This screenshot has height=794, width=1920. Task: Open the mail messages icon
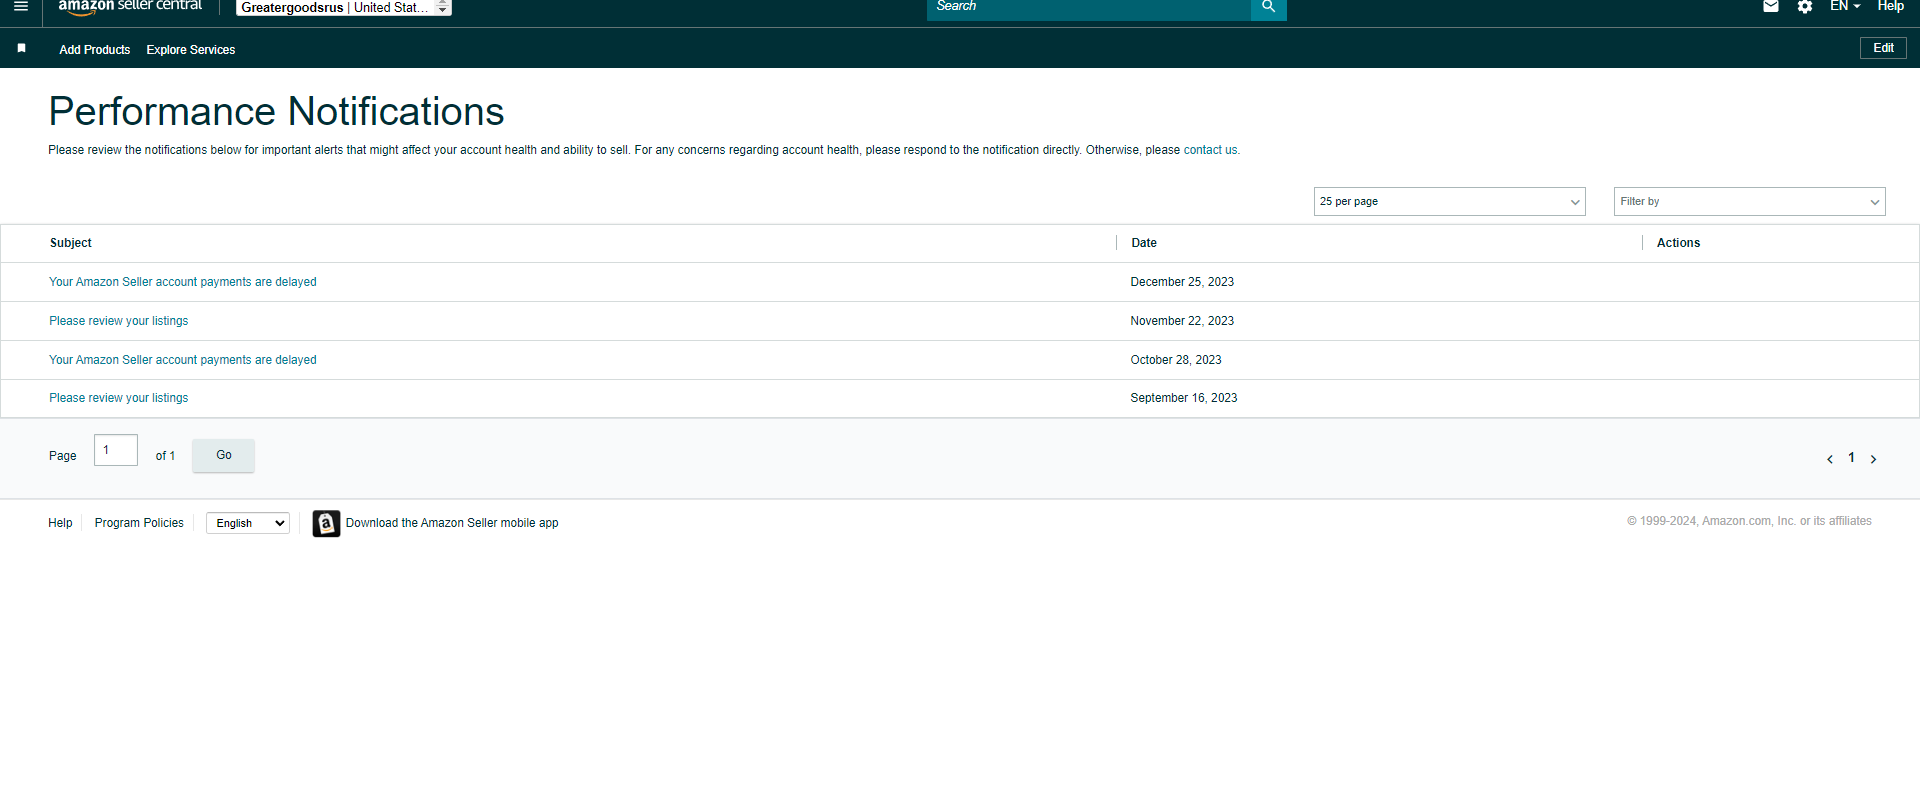1771,6
